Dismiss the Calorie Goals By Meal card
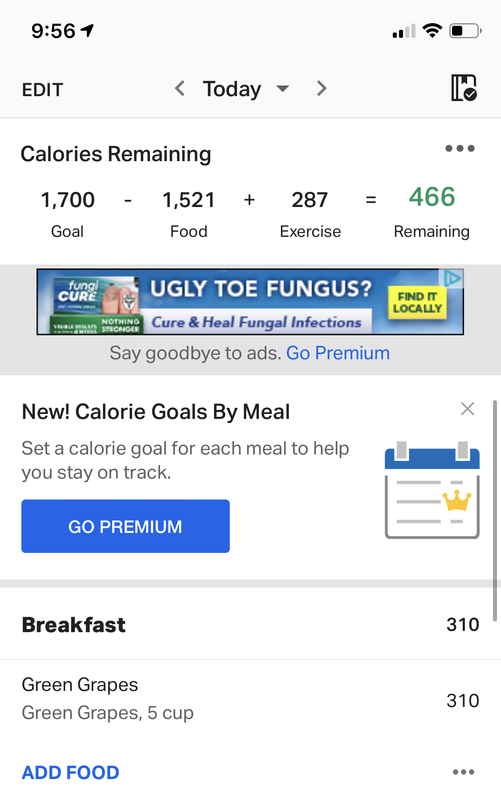 point(467,409)
